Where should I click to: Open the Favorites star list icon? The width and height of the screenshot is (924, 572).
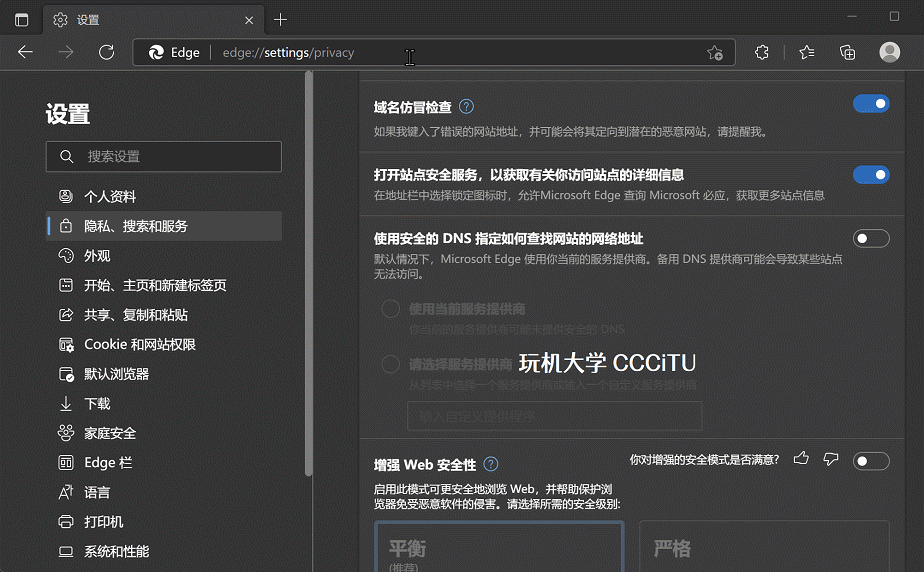(x=806, y=53)
